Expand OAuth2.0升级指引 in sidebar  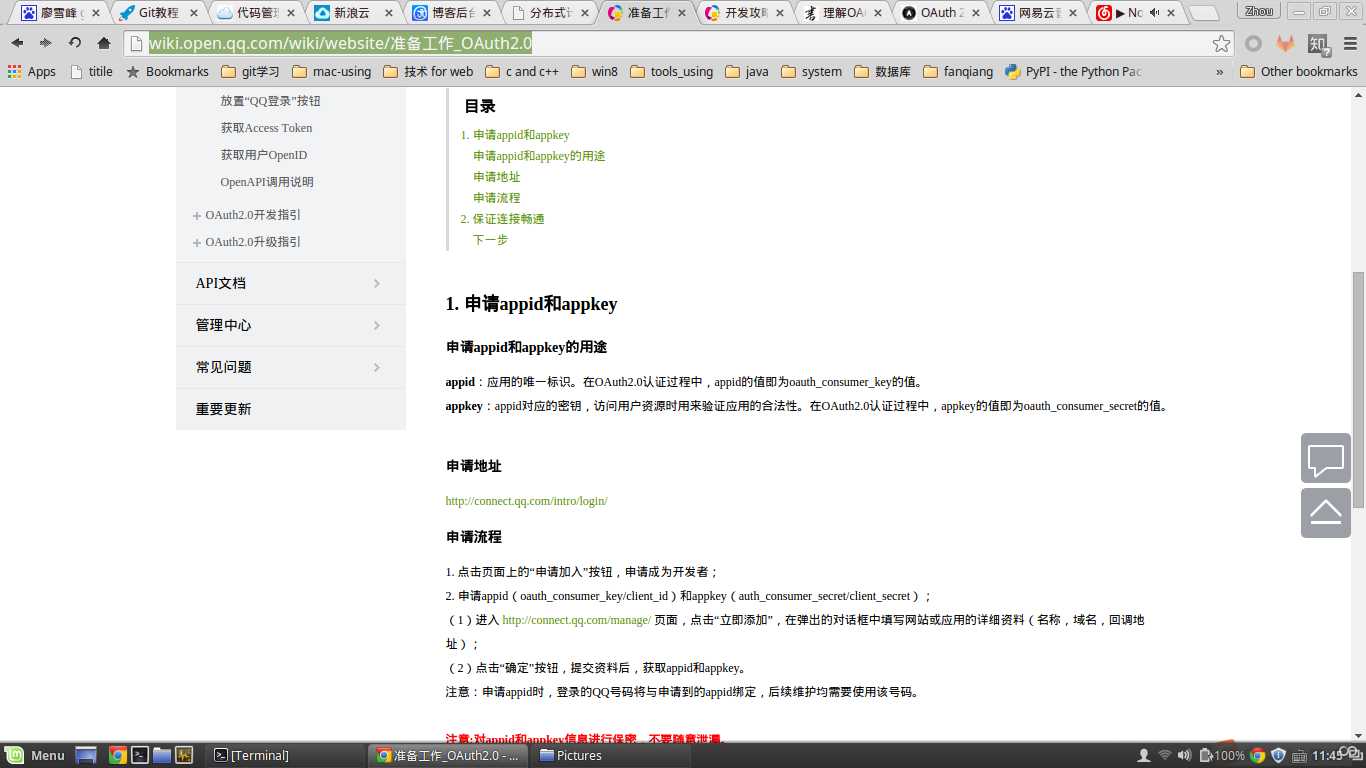click(246, 242)
